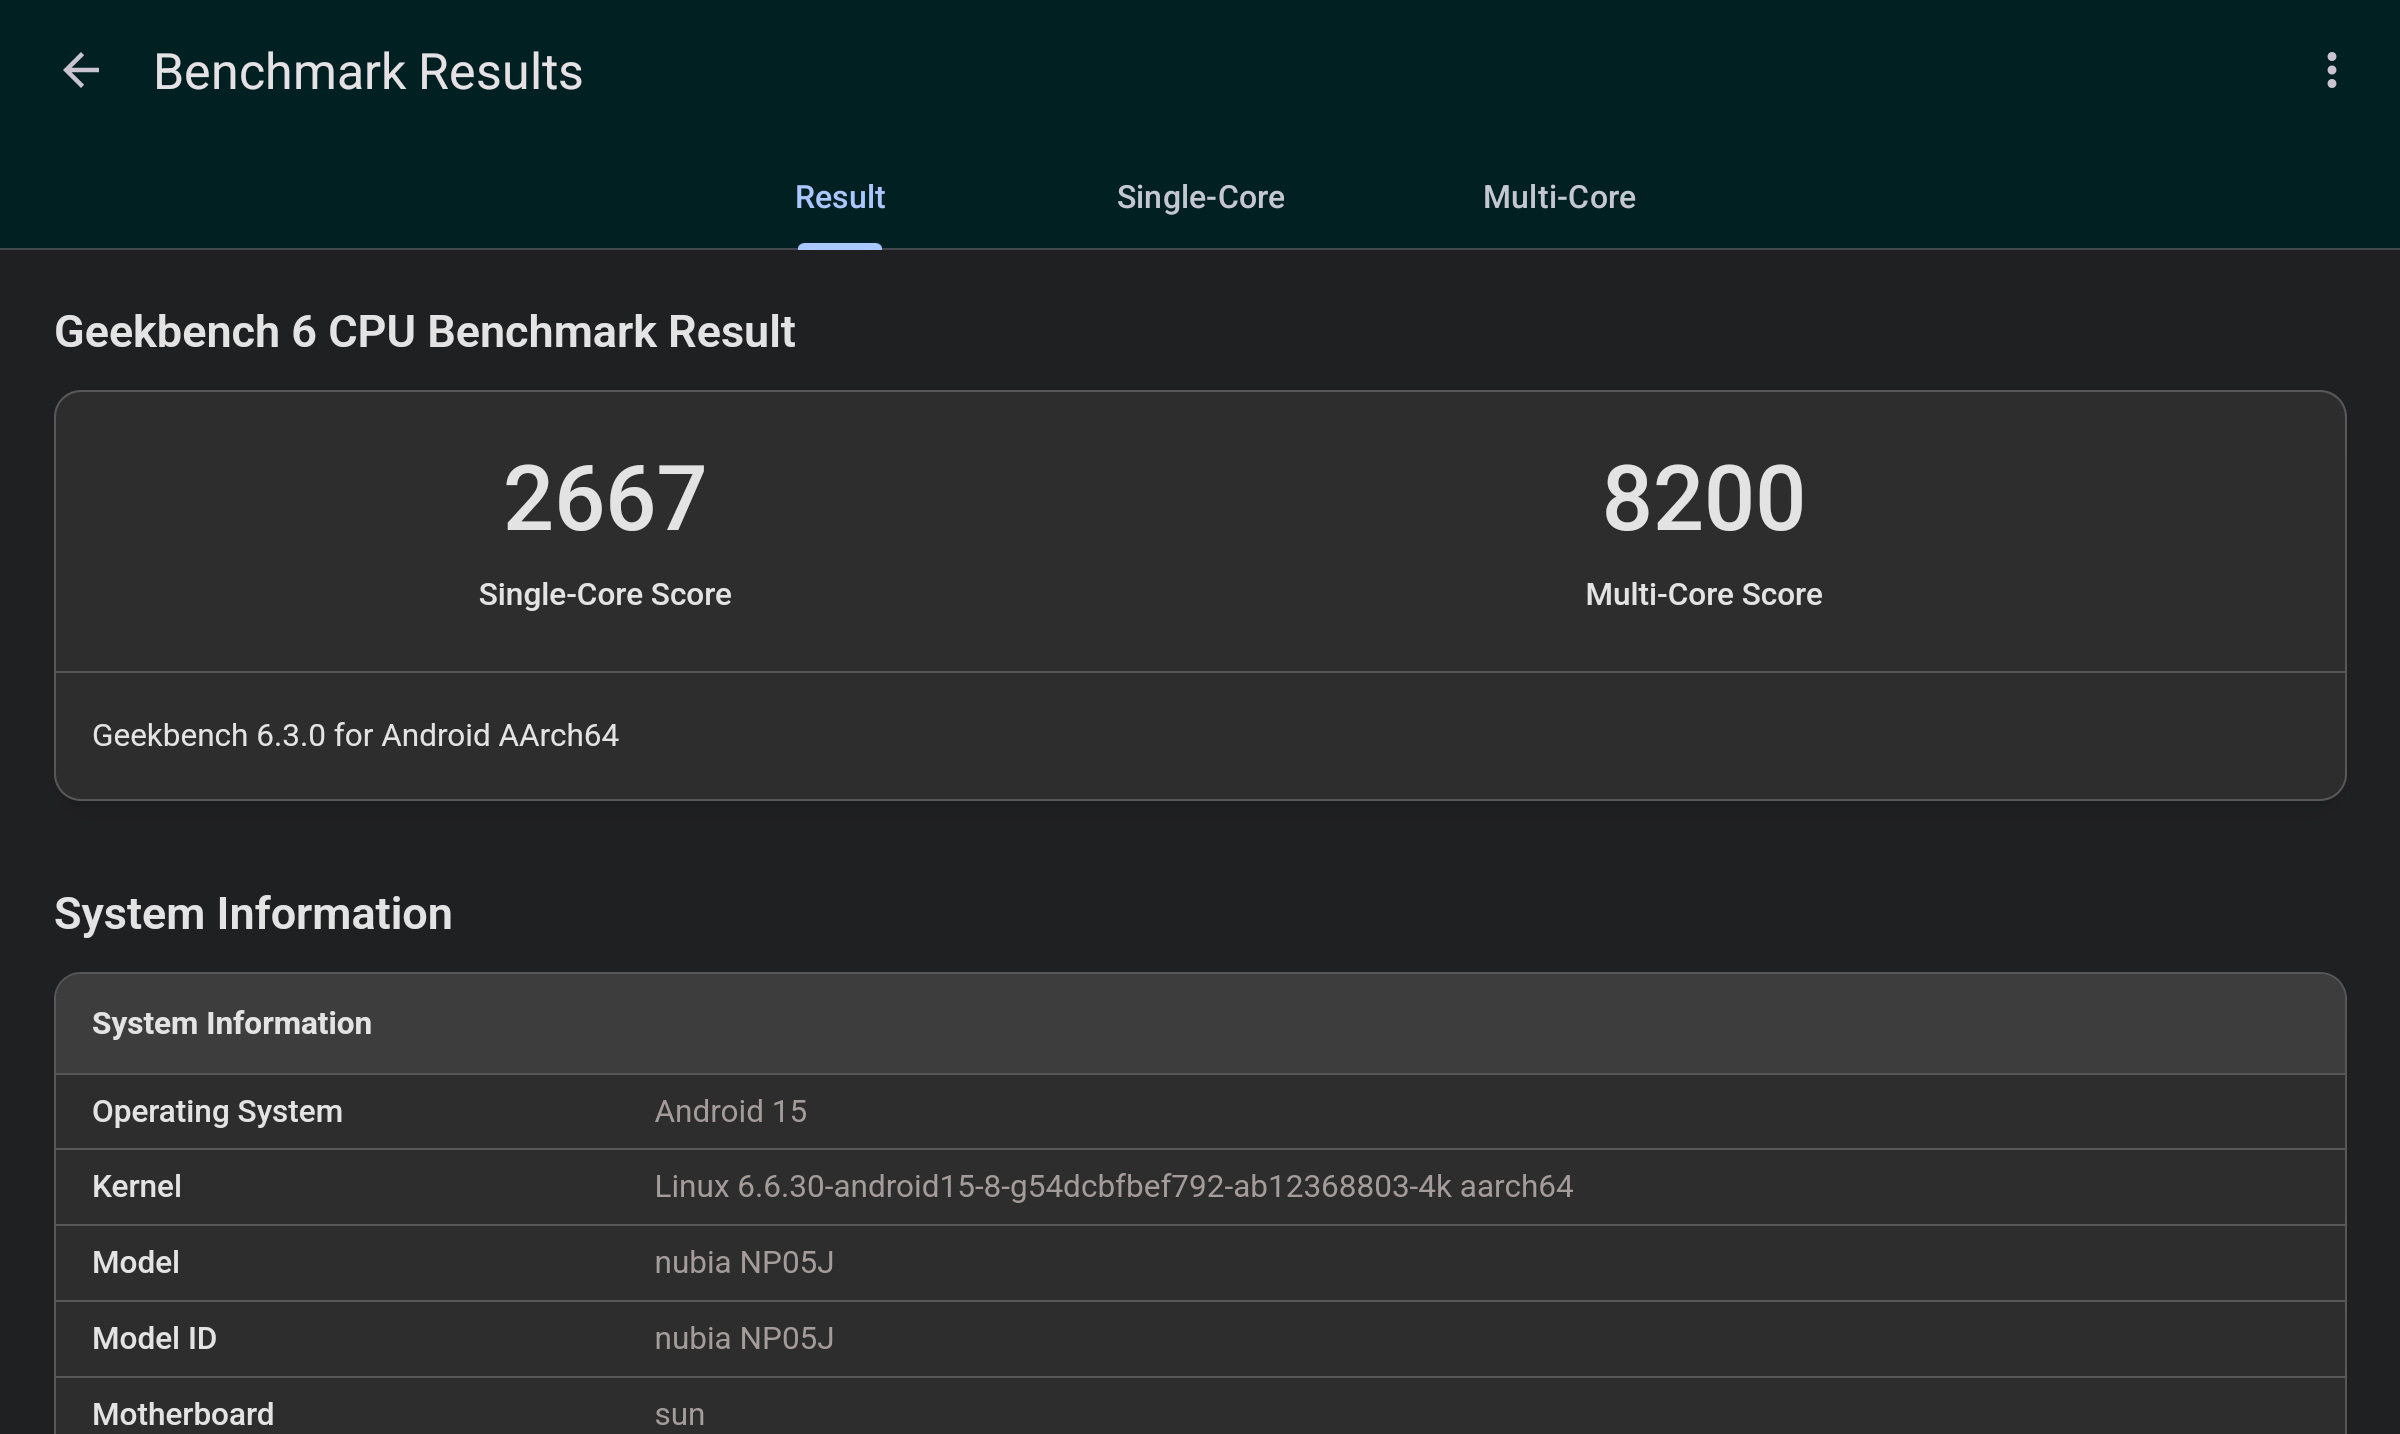The width and height of the screenshot is (2400, 1434).
Task: Click Geekbench 6.3.0 for Android AArch64 text
Action: [x=355, y=735]
